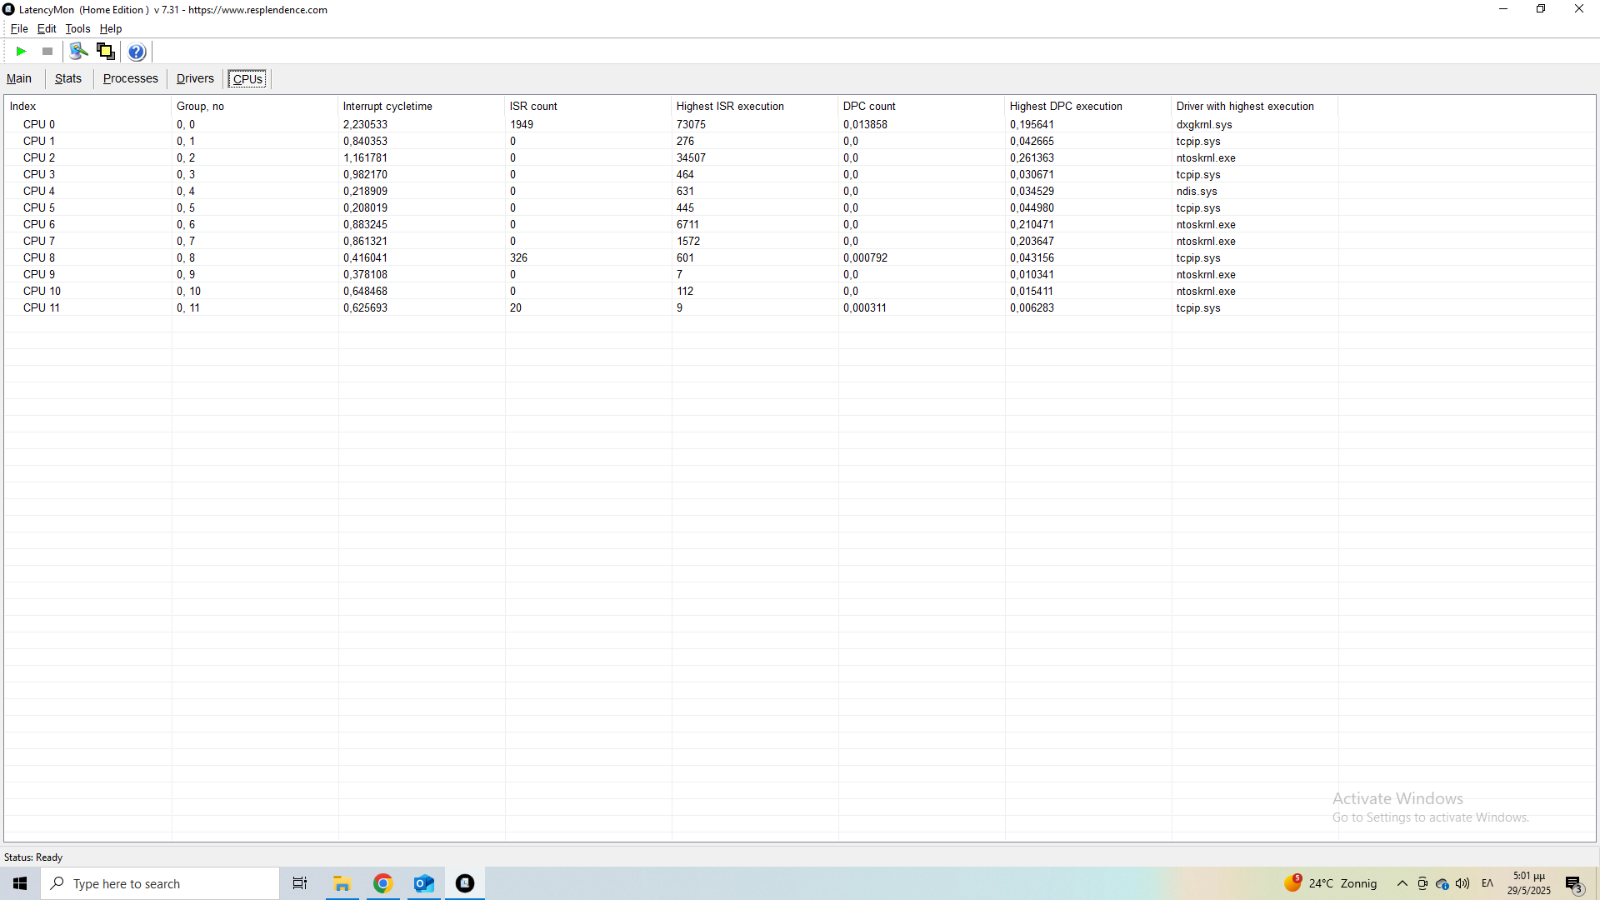1600x900 pixels.
Task: Start the latency monitor with play icon
Action: pyautogui.click(x=21, y=51)
